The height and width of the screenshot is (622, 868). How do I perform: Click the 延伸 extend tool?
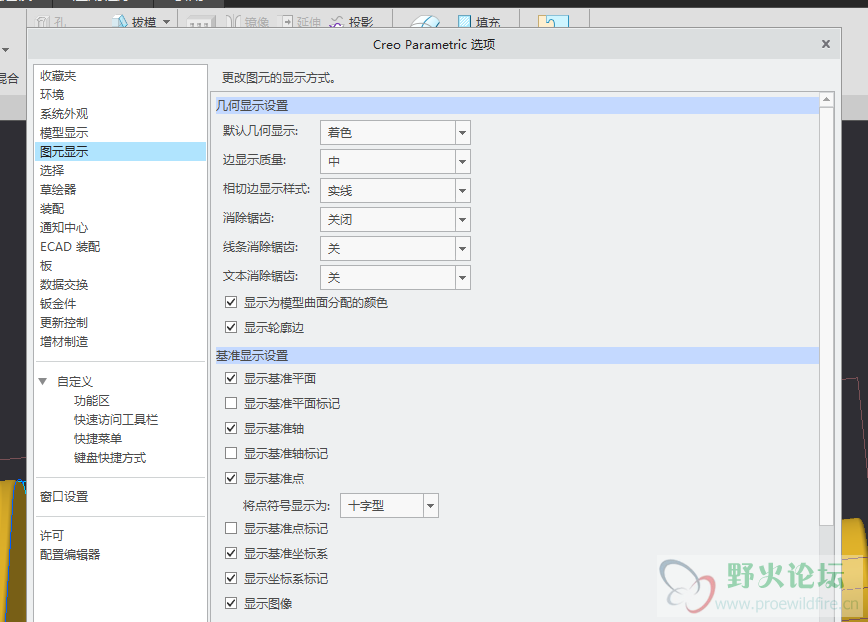point(302,22)
